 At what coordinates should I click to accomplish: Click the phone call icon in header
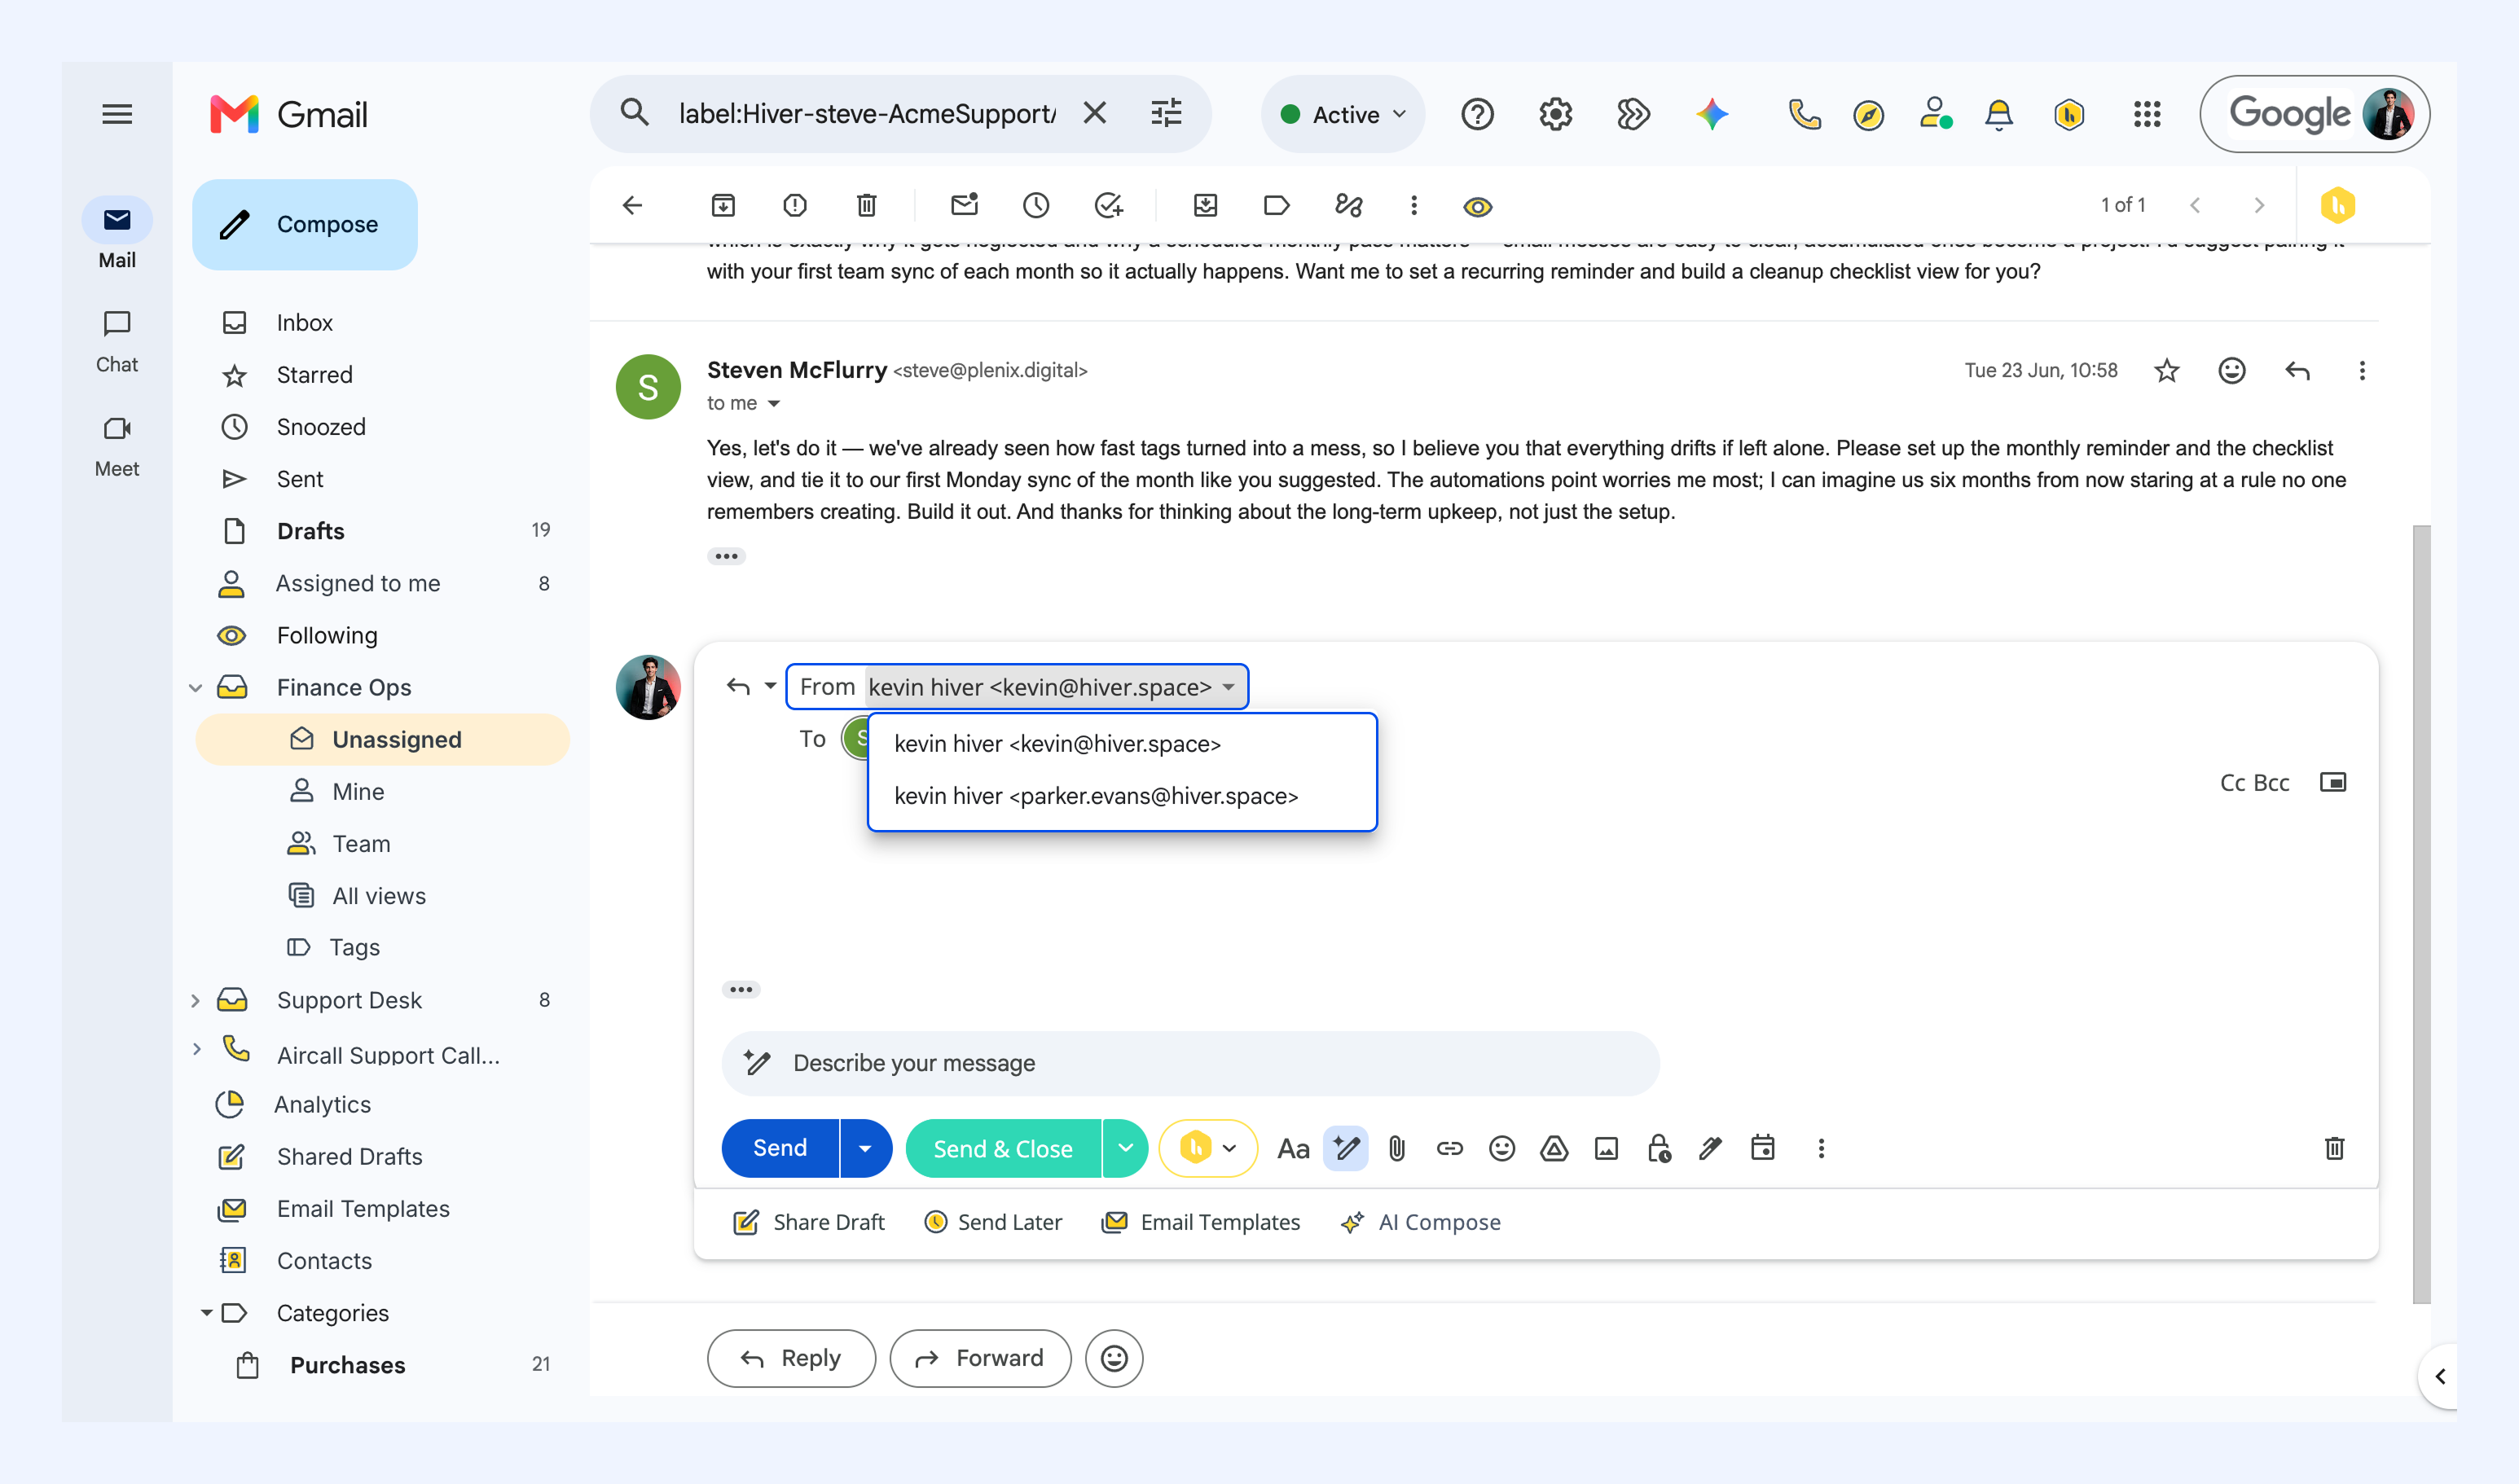tap(1804, 114)
